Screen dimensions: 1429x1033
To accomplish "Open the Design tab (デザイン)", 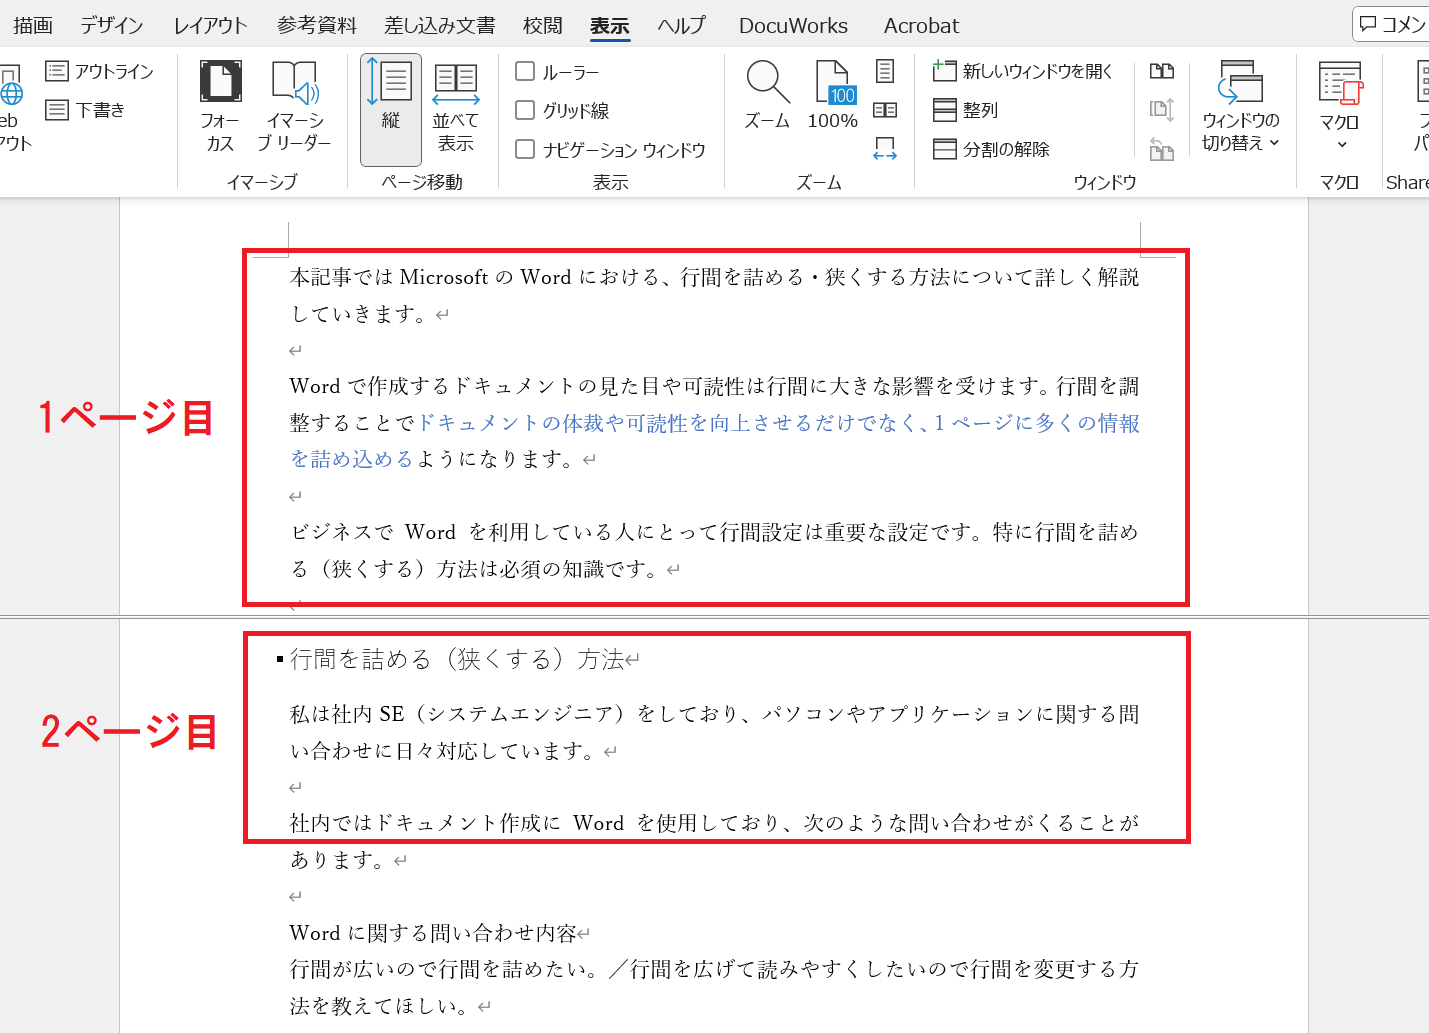I will pyautogui.click(x=112, y=25).
